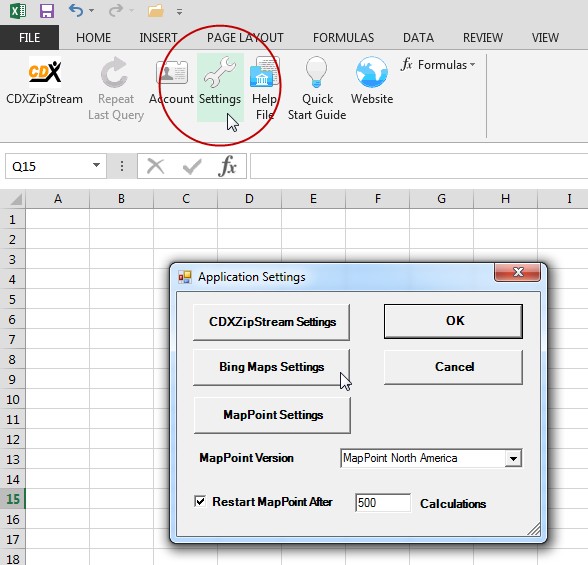Click CDXZipStream Settings button

tap(272, 322)
